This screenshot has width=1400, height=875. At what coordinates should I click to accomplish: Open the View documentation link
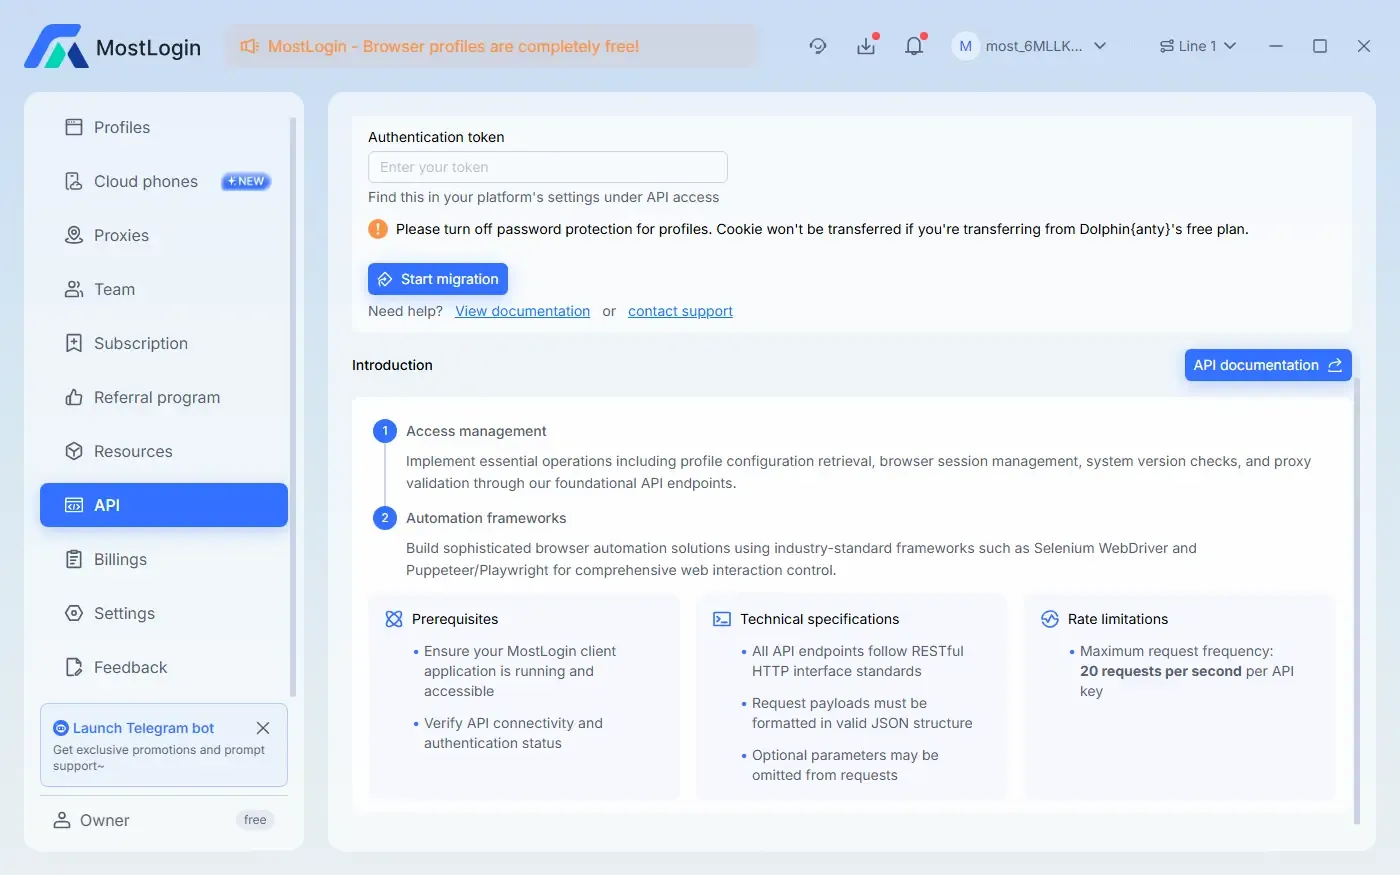click(522, 311)
